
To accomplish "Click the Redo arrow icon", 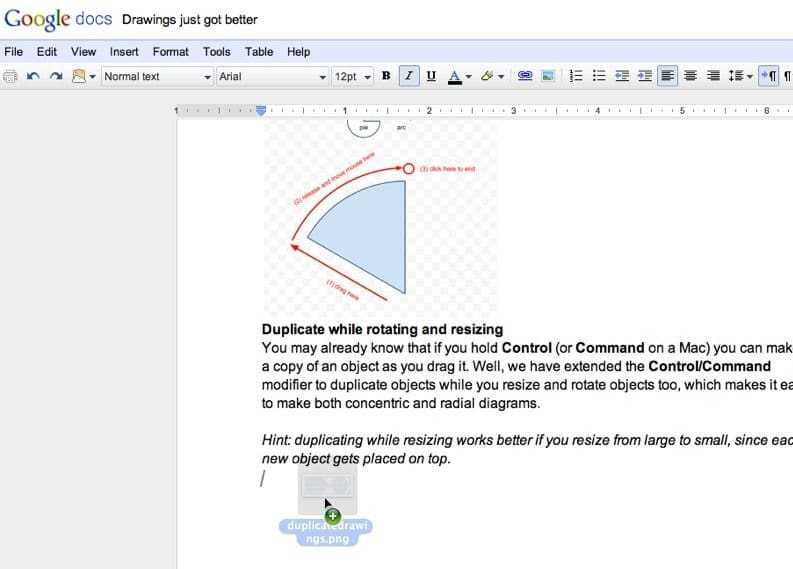I will 56,76.
